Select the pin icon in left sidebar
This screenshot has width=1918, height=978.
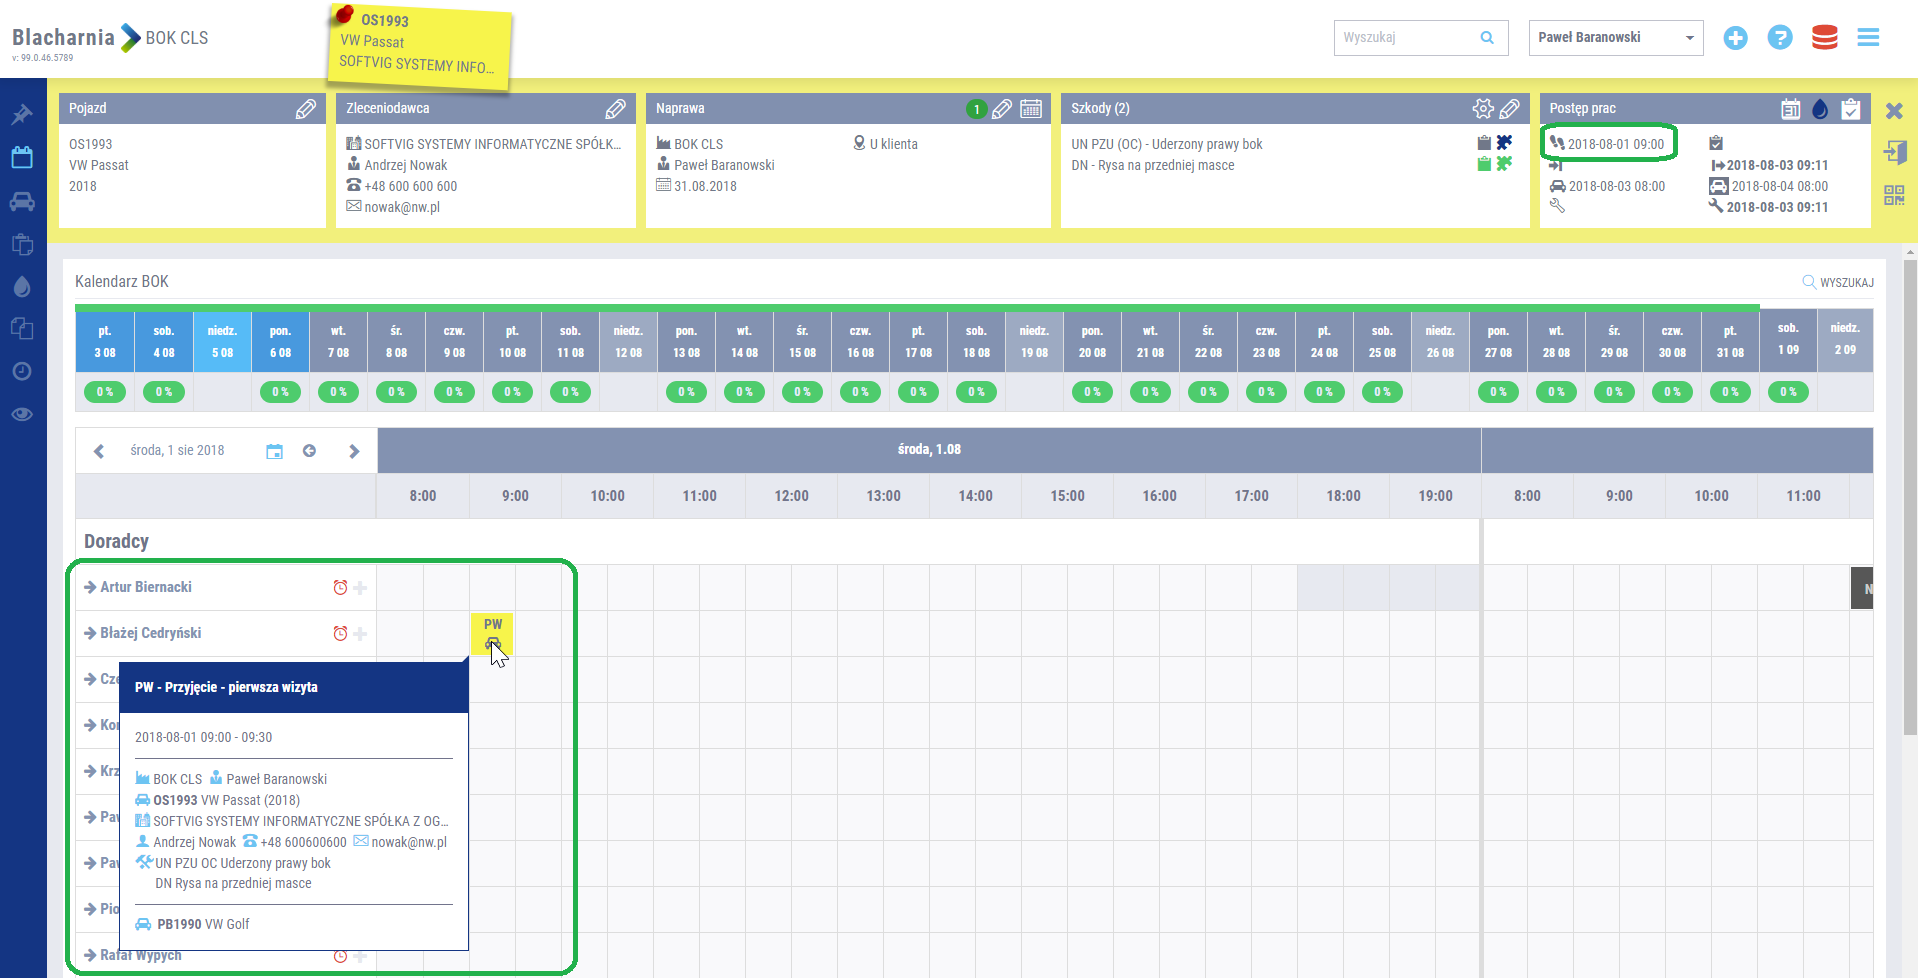coord(22,114)
